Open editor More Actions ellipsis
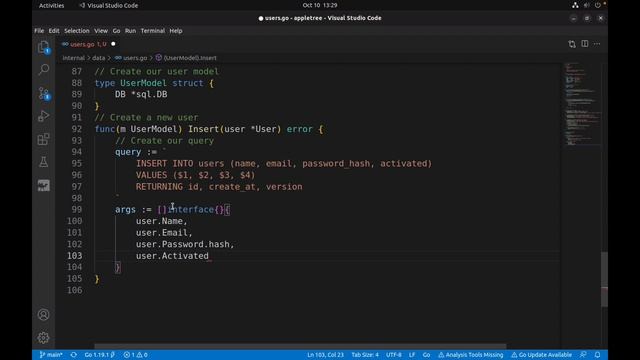This screenshot has width=640, height=360. 597,44
